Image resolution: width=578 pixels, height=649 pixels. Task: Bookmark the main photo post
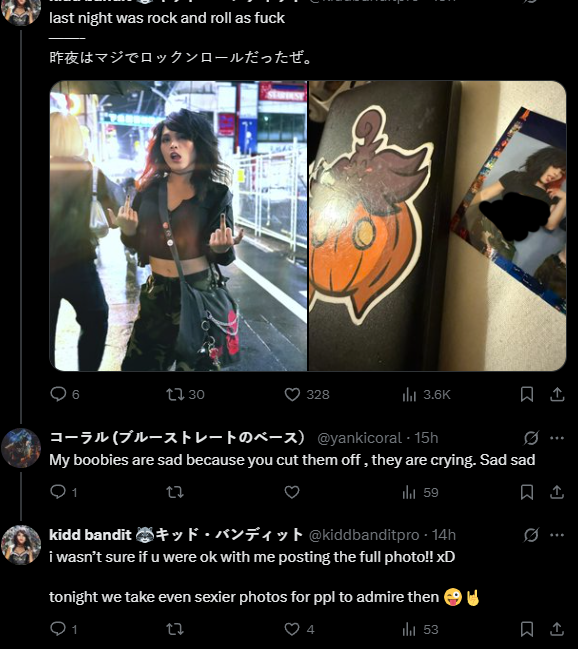[x=527, y=394]
